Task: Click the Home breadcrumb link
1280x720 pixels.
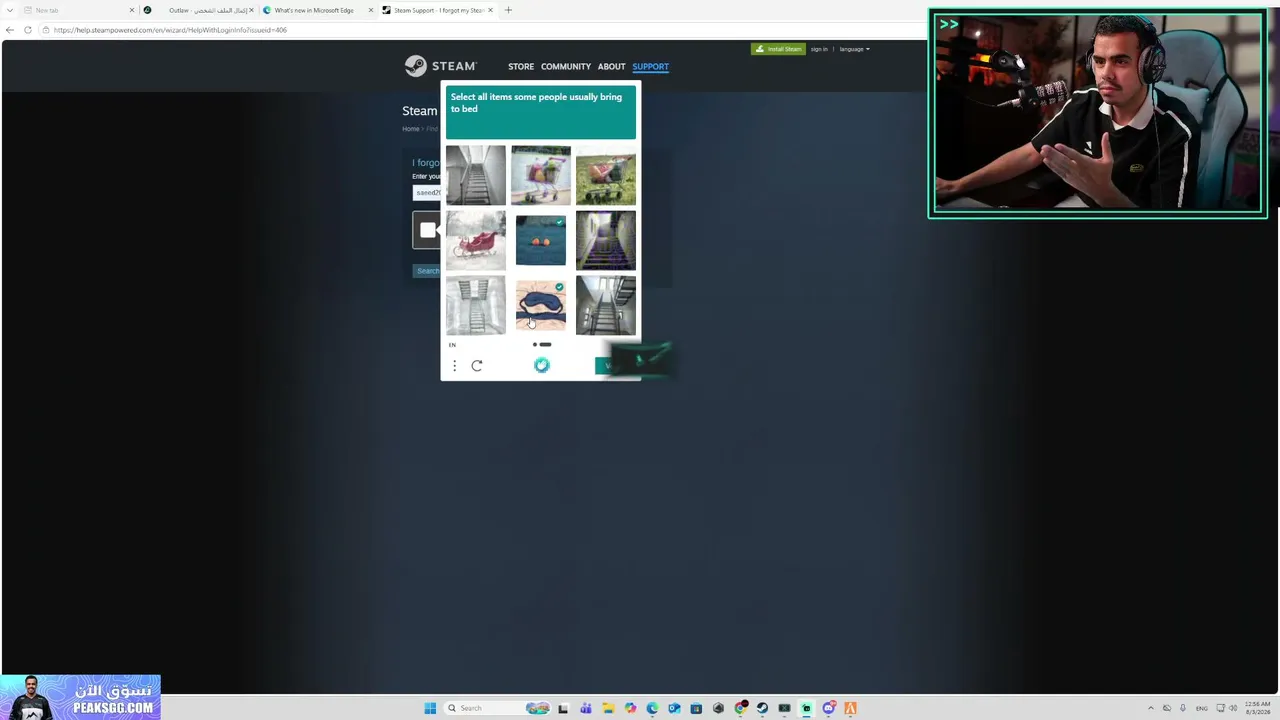Action: 411,129
